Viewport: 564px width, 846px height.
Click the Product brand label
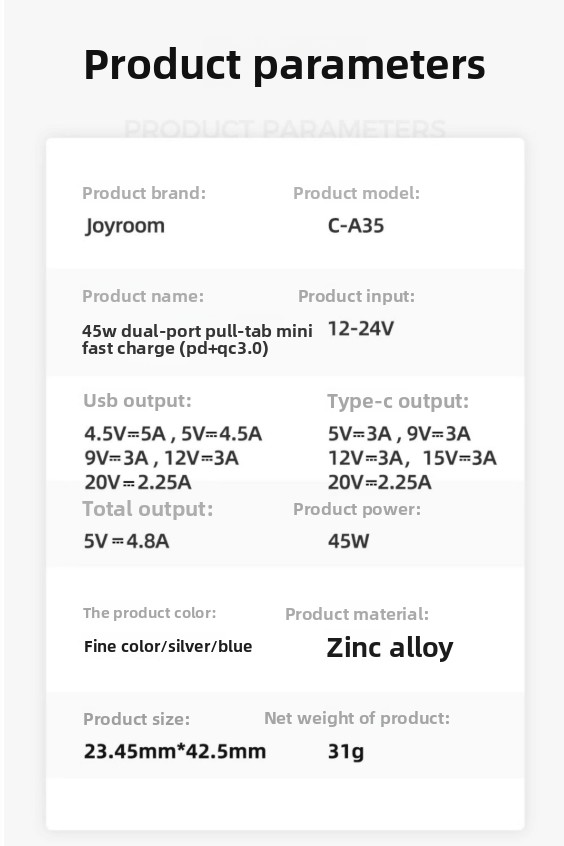pyautogui.click(x=144, y=193)
